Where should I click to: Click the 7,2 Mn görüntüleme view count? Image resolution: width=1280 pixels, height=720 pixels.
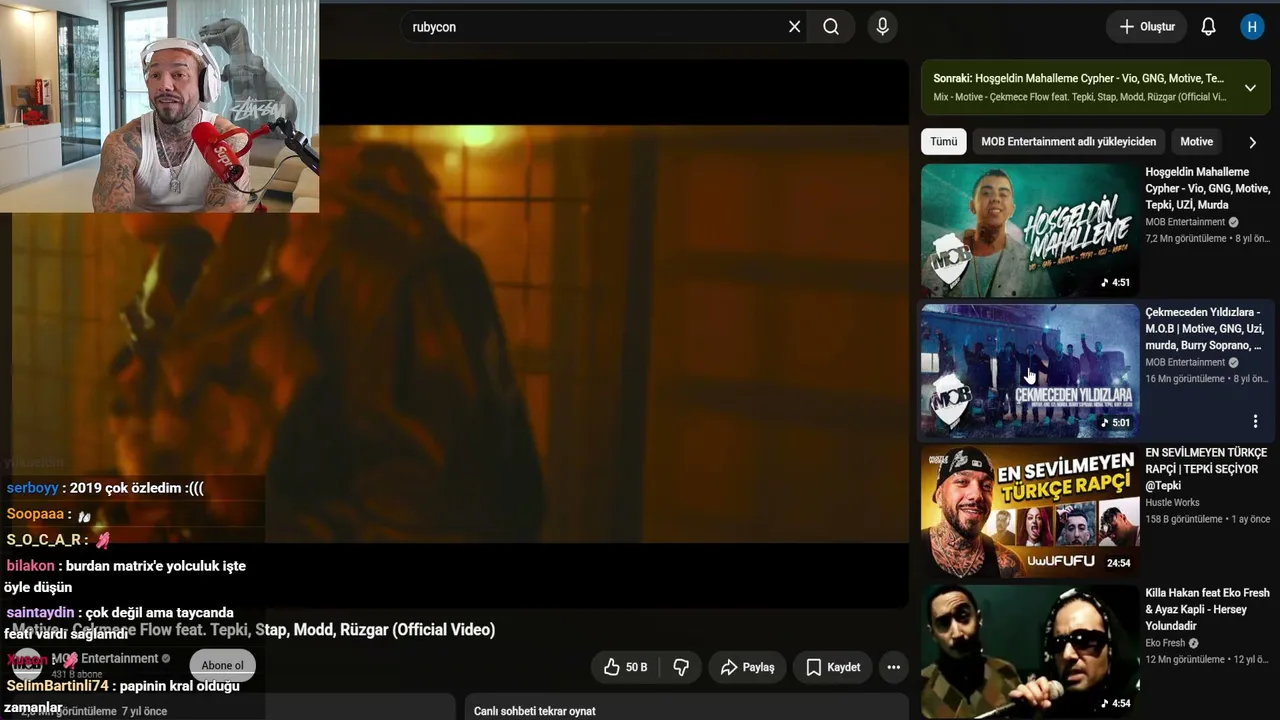(1185, 239)
